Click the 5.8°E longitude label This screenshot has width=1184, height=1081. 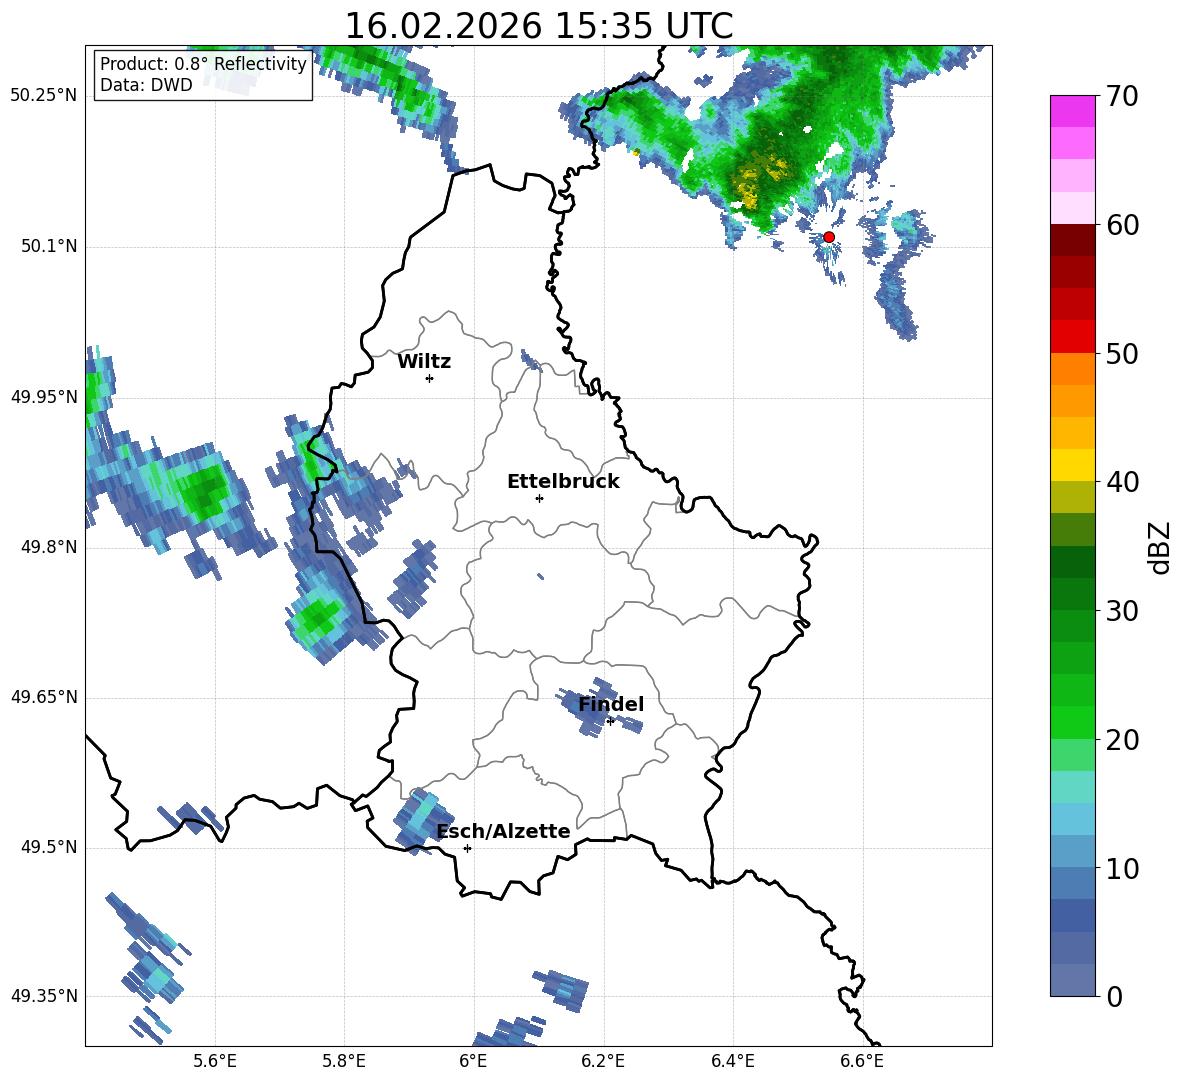(344, 1061)
